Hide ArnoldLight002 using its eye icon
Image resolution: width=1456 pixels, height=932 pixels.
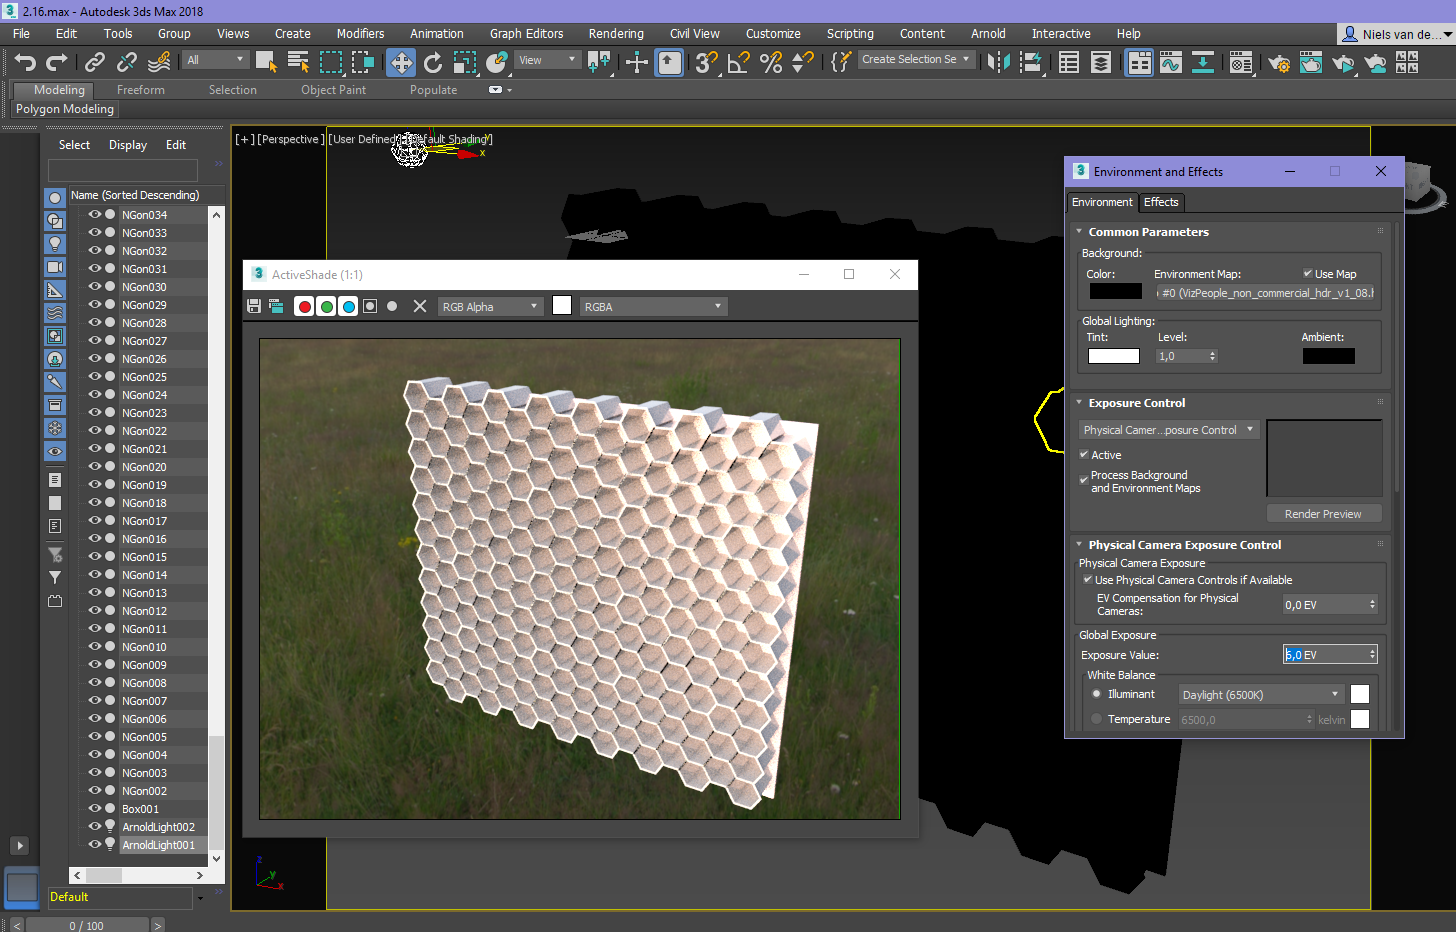click(x=95, y=826)
